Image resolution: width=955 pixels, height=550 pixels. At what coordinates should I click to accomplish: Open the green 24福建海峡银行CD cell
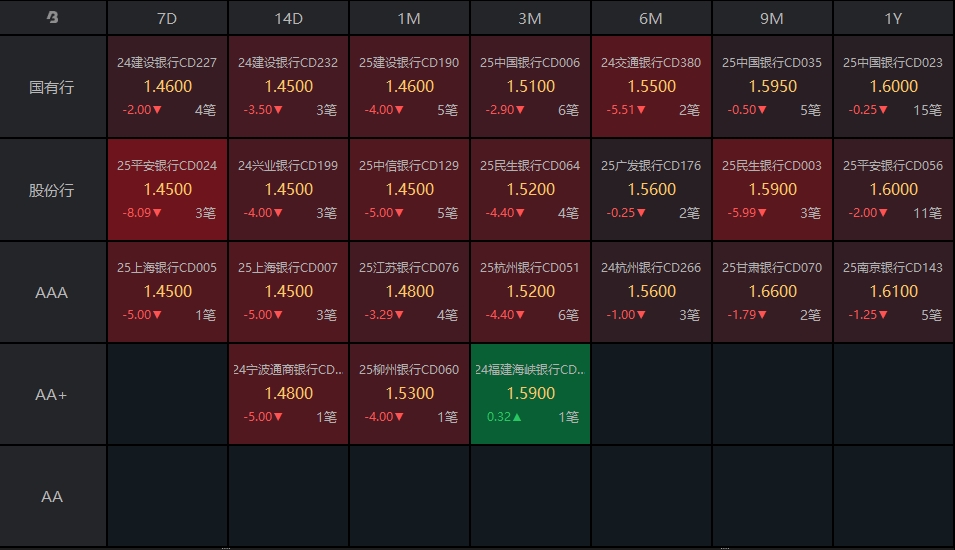530,394
